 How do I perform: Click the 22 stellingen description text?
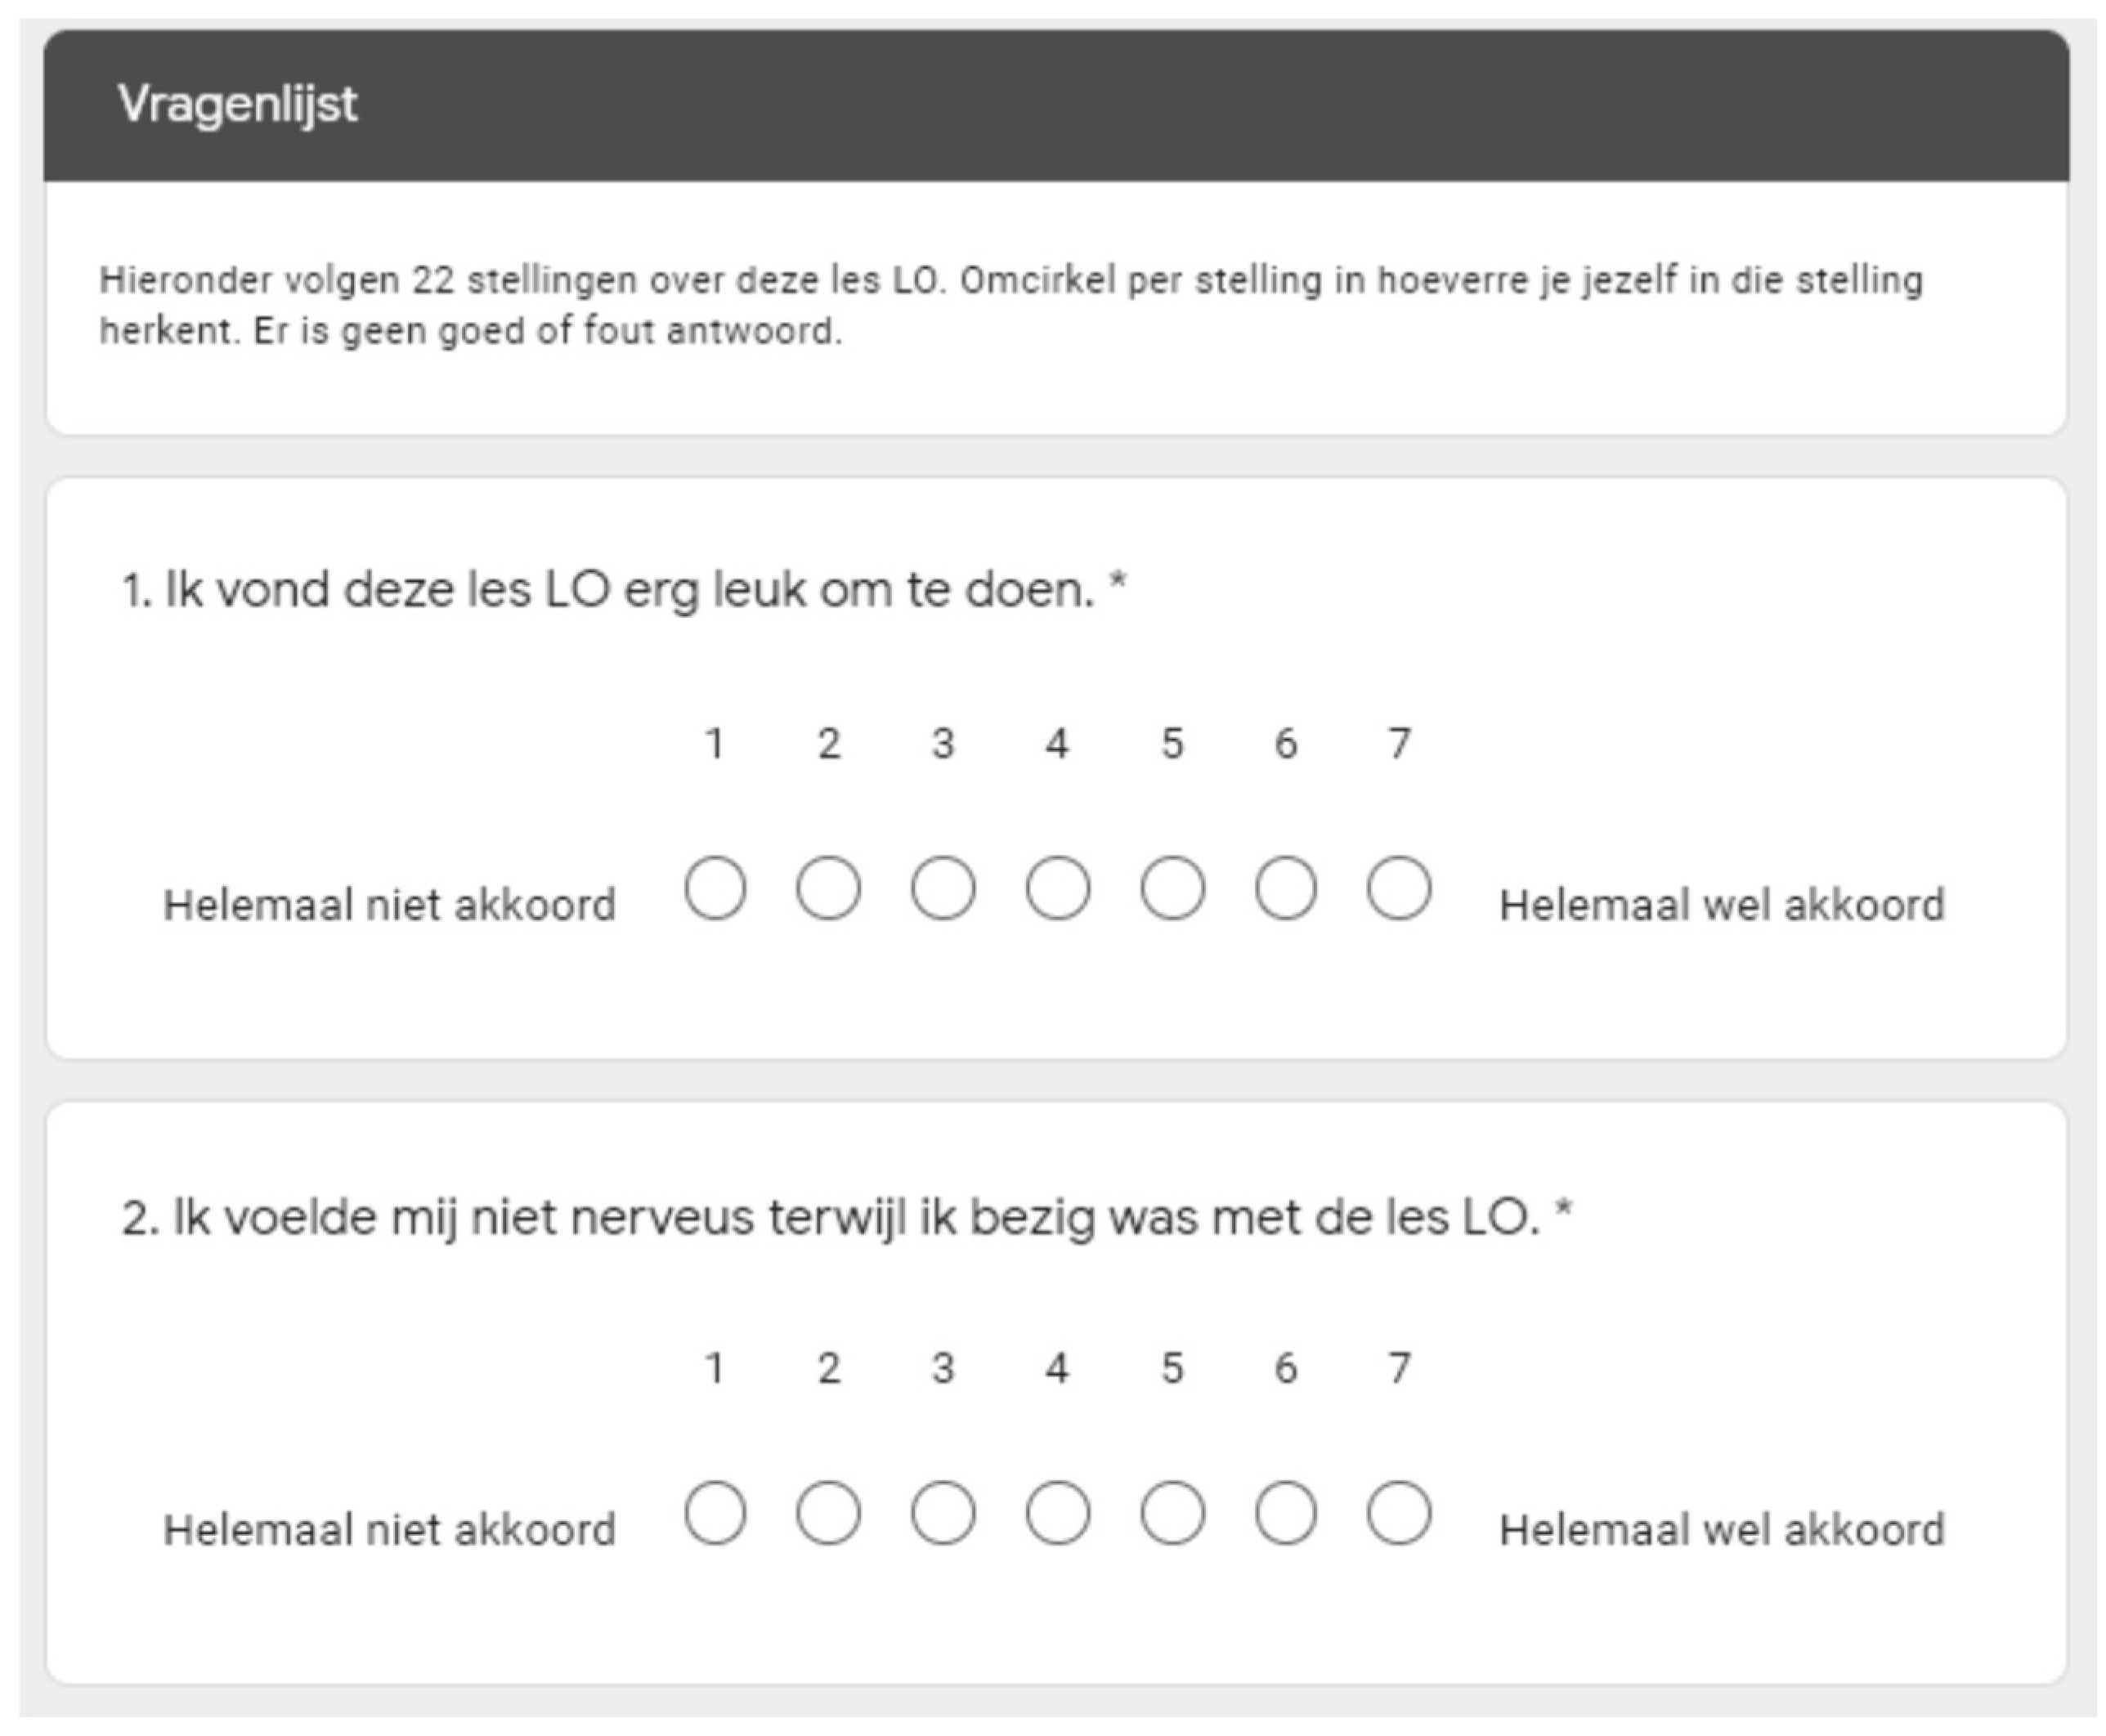pos(1010,305)
